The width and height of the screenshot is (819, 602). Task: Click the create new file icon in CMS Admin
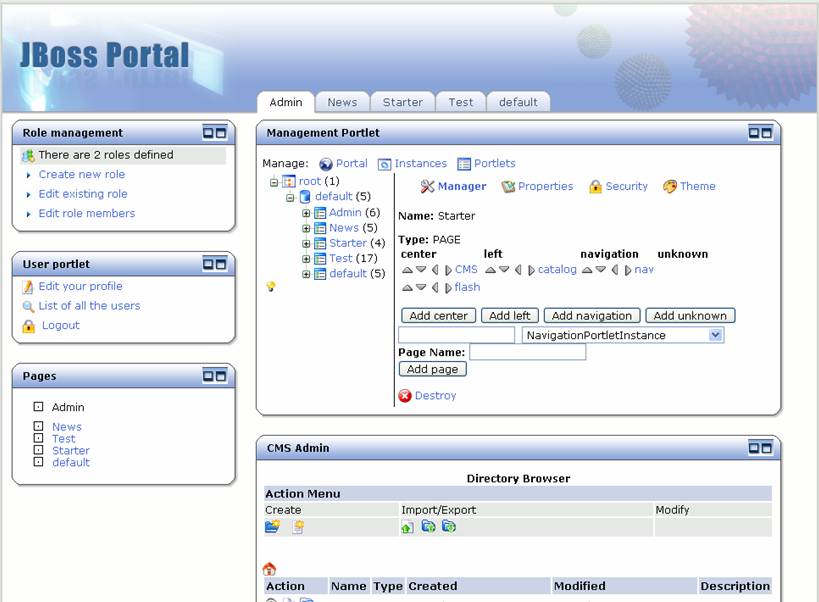coord(298,527)
